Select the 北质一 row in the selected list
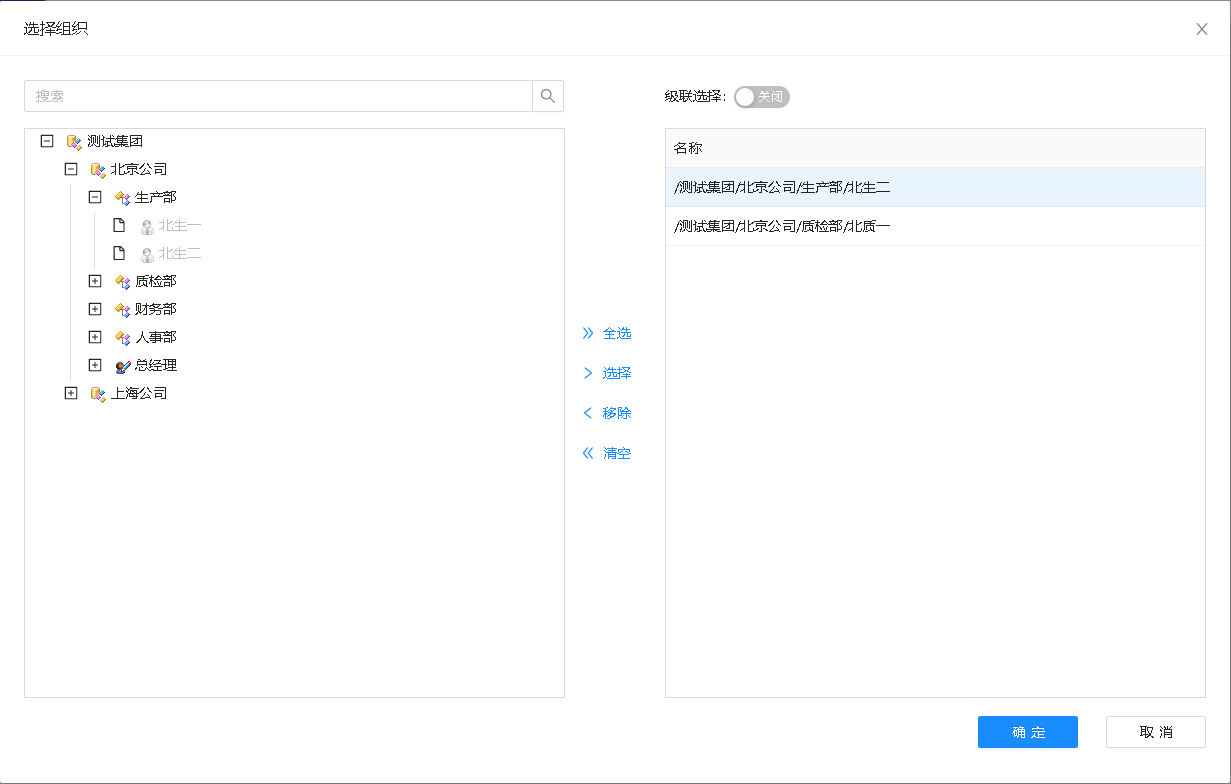Image resolution: width=1231 pixels, height=784 pixels. [x=934, y=226]
